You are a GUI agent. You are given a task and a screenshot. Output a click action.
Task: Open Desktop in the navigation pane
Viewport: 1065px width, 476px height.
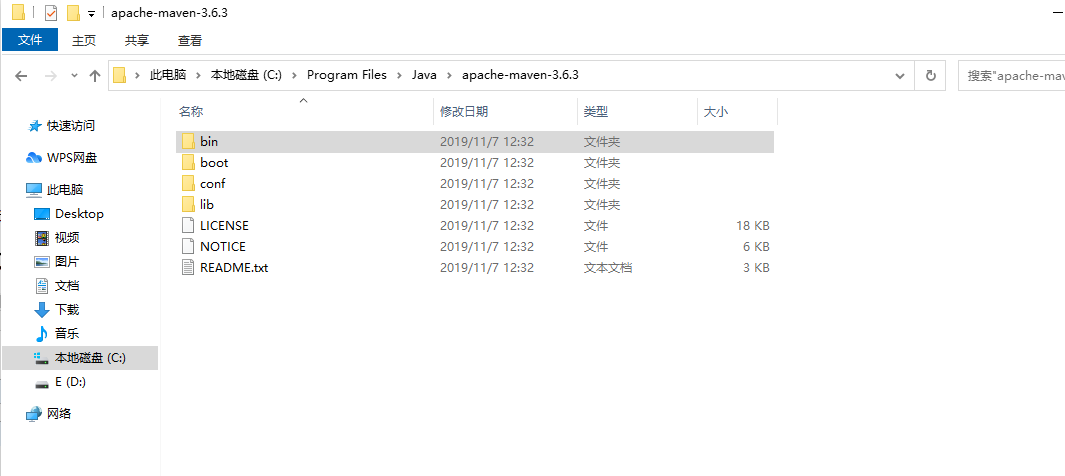(x=79, y=214)
